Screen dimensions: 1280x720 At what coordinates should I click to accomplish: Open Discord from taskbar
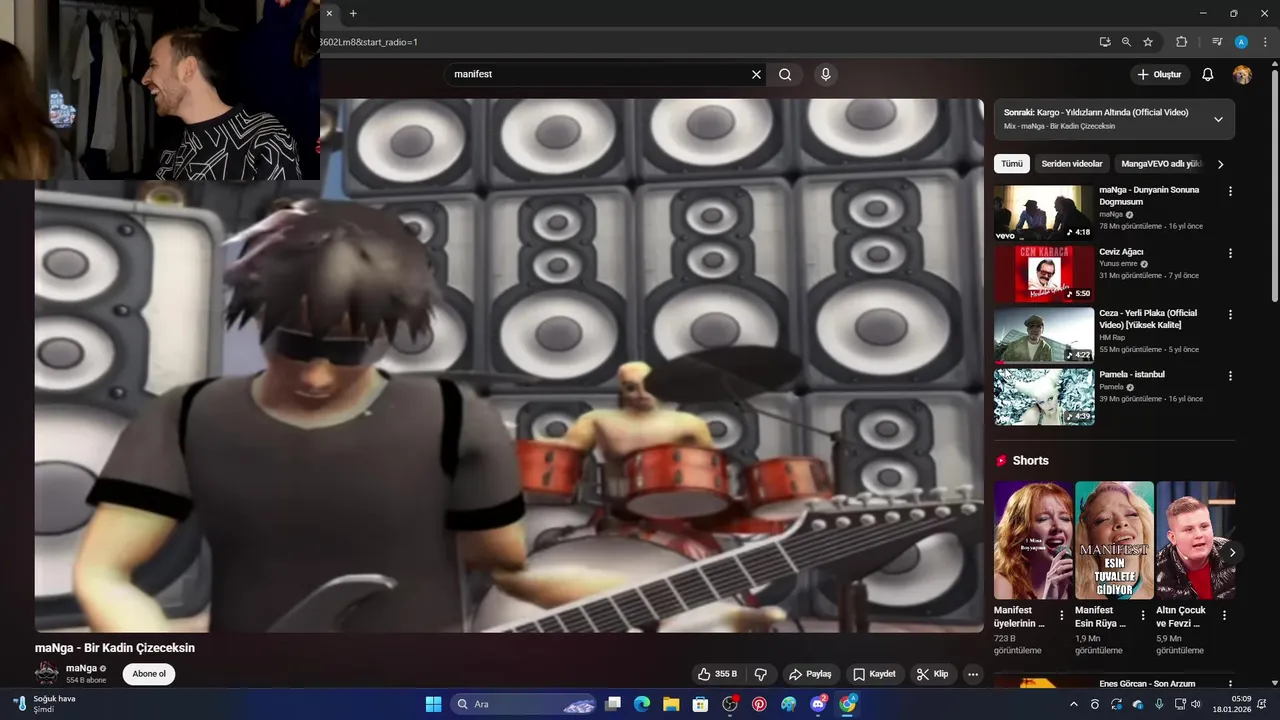click(x=818, y=704)
